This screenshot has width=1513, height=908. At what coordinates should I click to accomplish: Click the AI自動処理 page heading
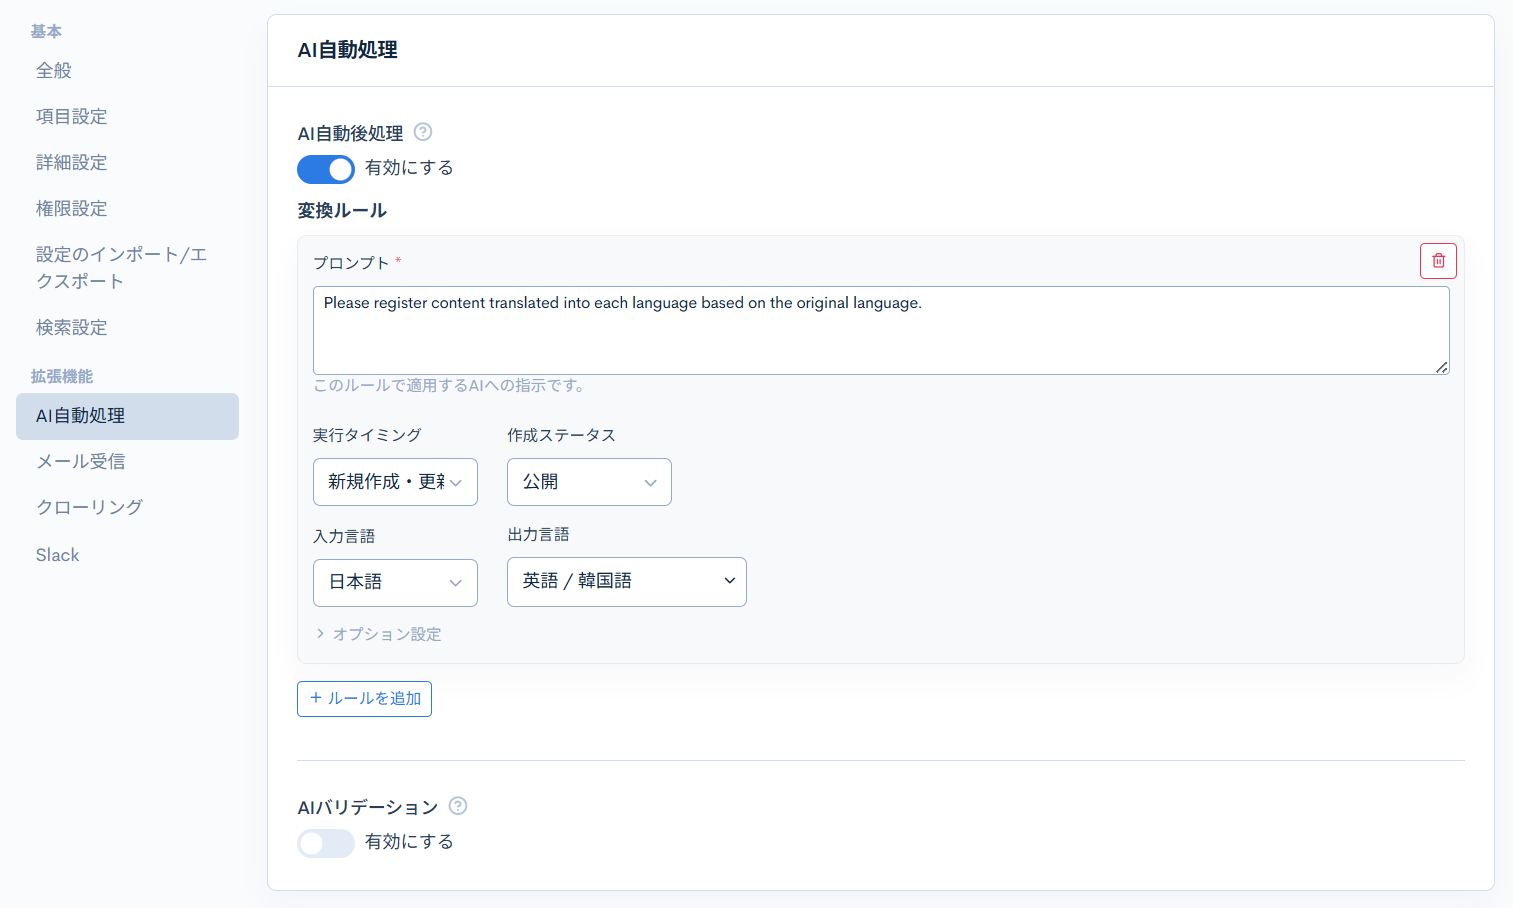click(348, 50)
